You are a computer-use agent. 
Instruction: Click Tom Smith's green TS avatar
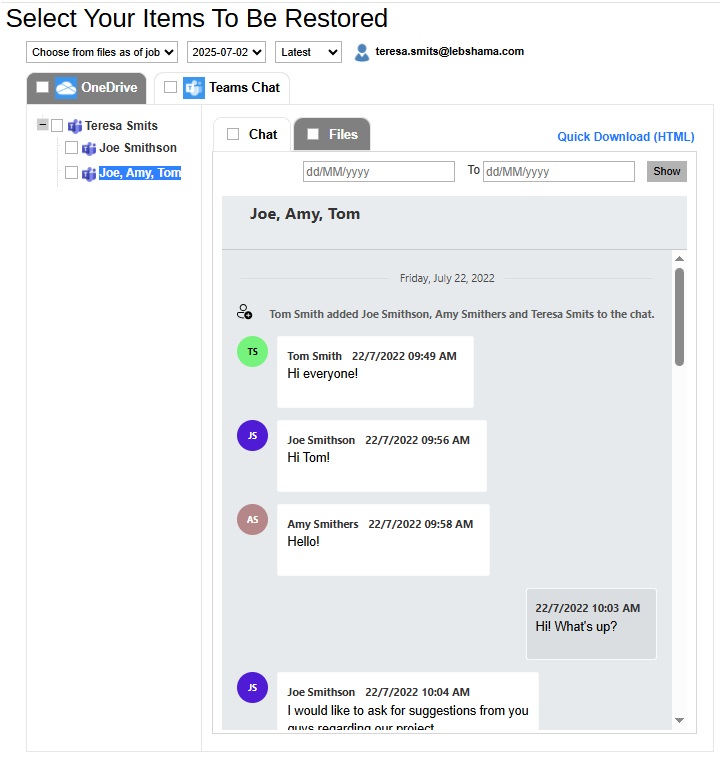(252, 351)
